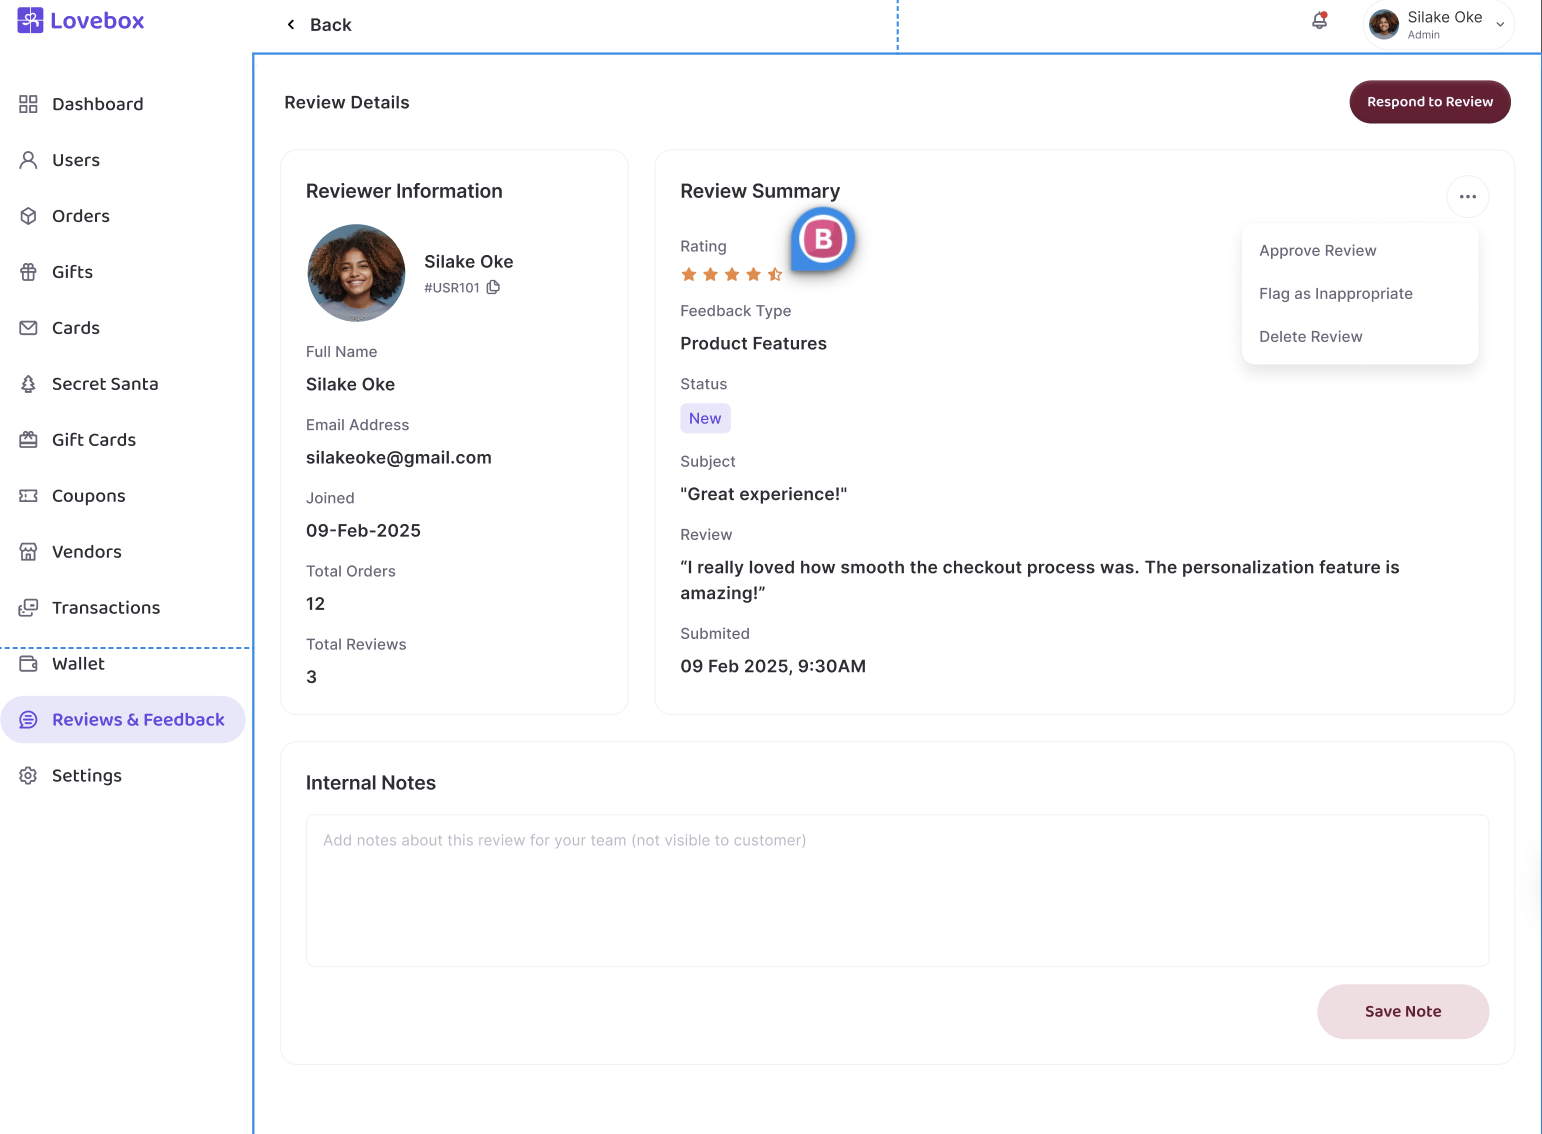Open the Vendors section
The width and height of the screenshot is (1542, 1134).
coord(86,552)
